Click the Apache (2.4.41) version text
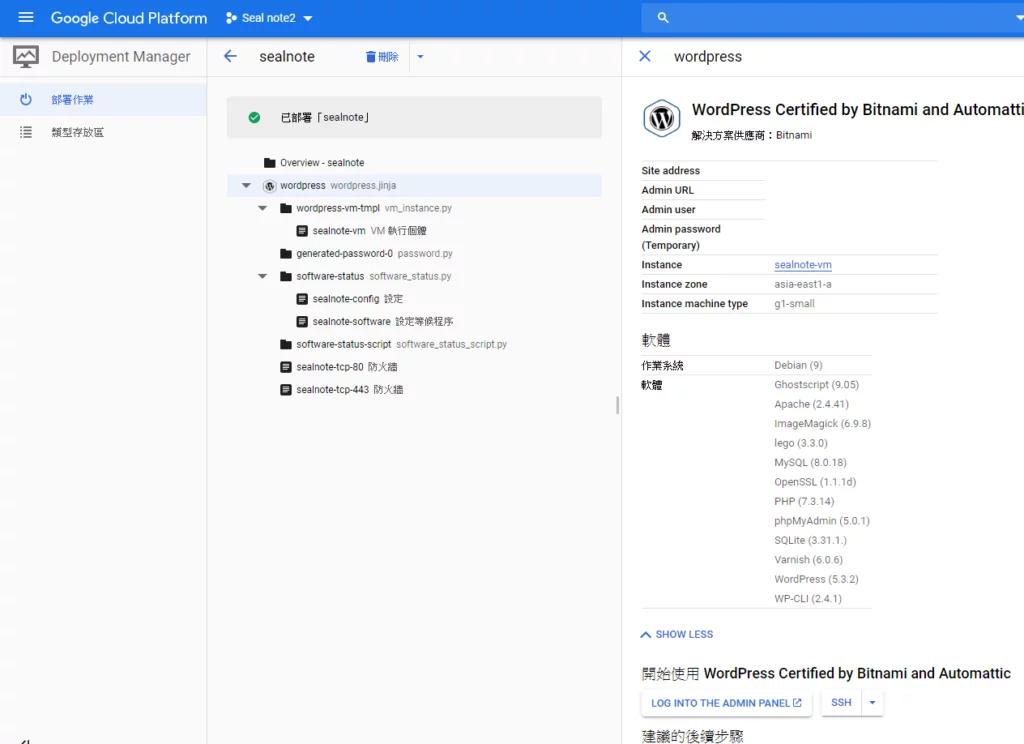Image resolution: width=1024 pixels, height=744 pixels. pos(811,404)
